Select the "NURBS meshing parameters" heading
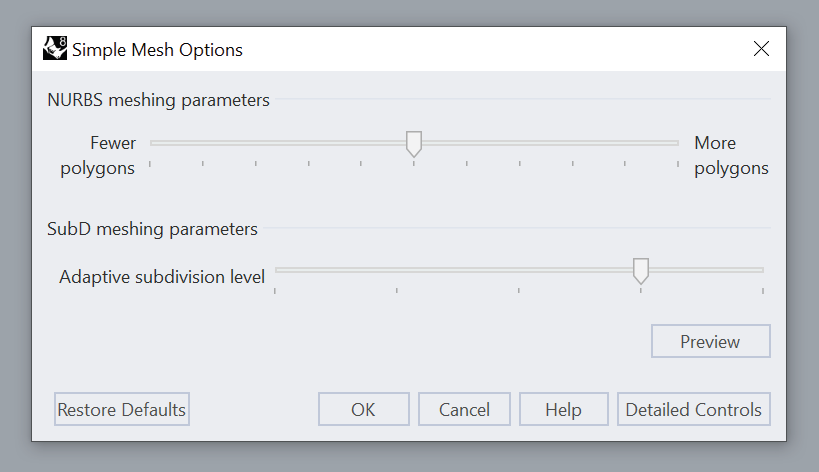The image size is (819, 472). pyautogui.click(x=158, y=100)
